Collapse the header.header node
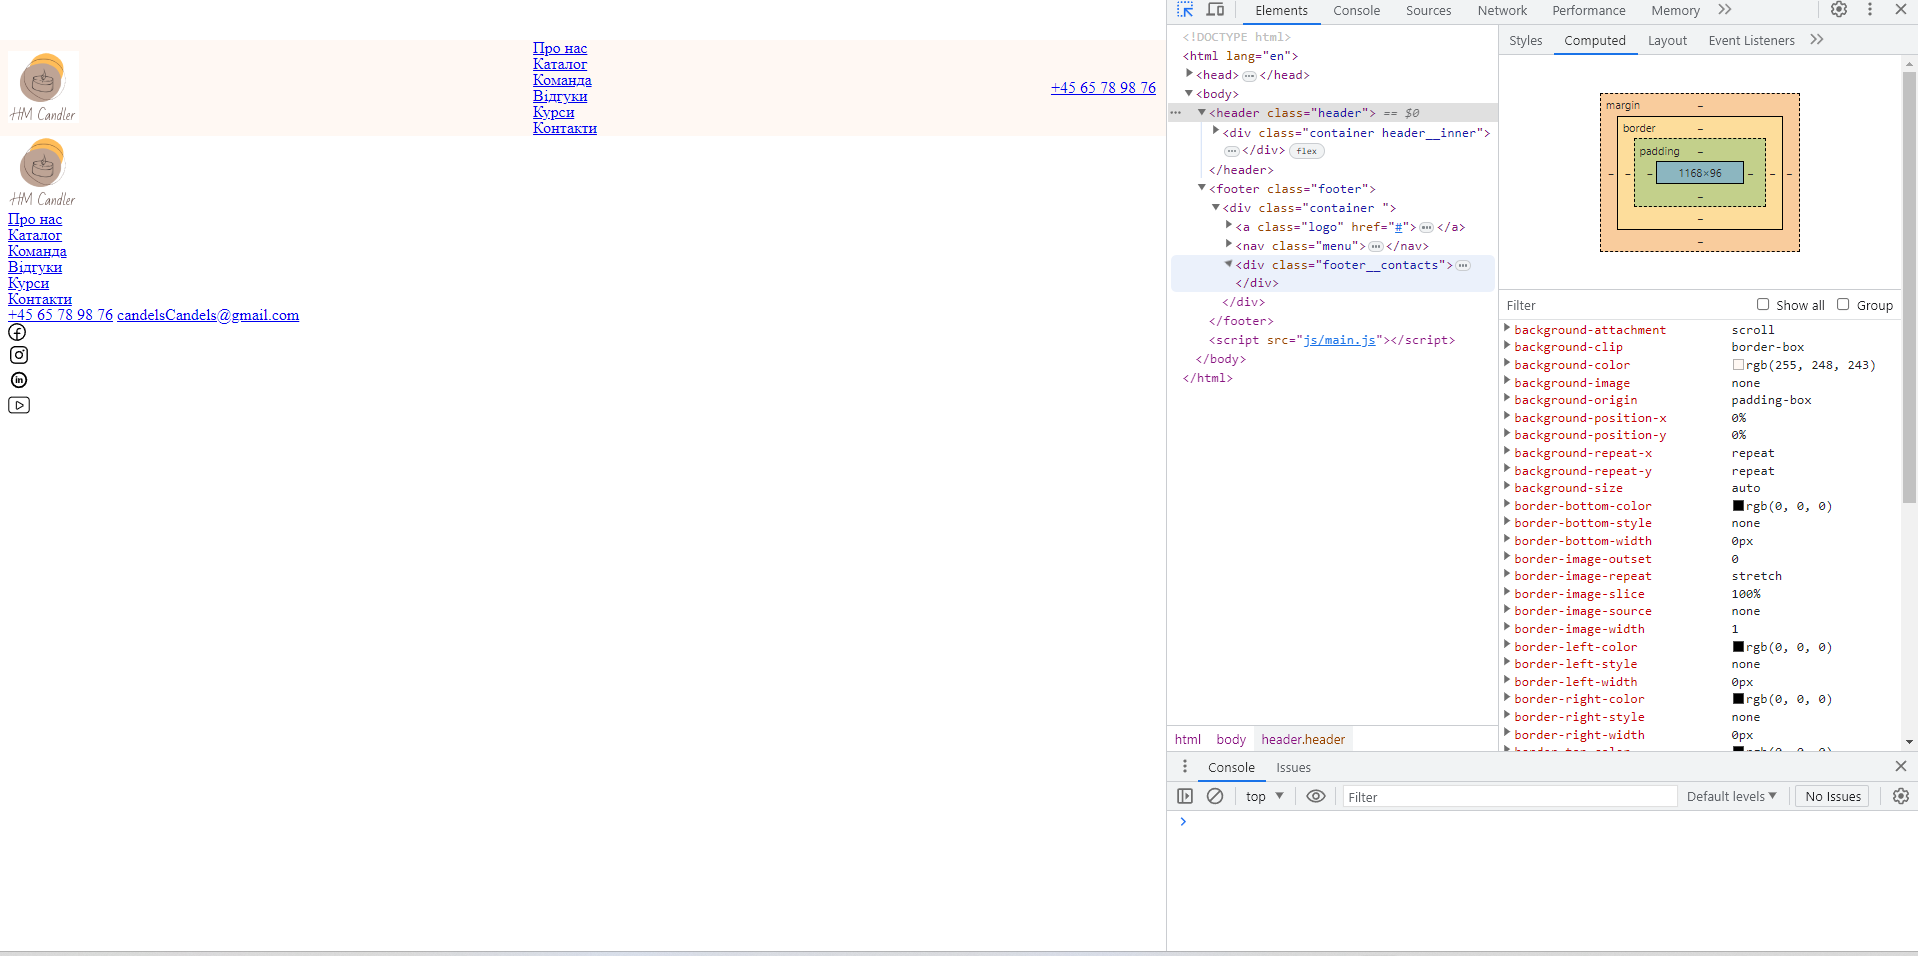Screen dimensions: 1918x956 coord(1202,112)
